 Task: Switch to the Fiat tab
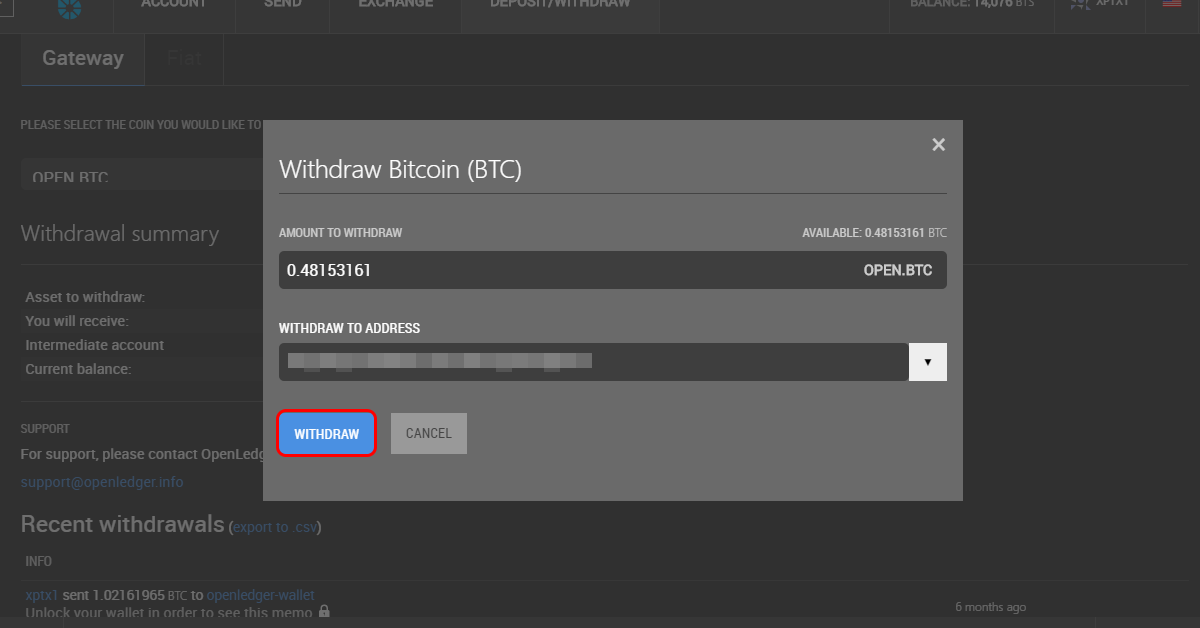[x=184, y=58]
